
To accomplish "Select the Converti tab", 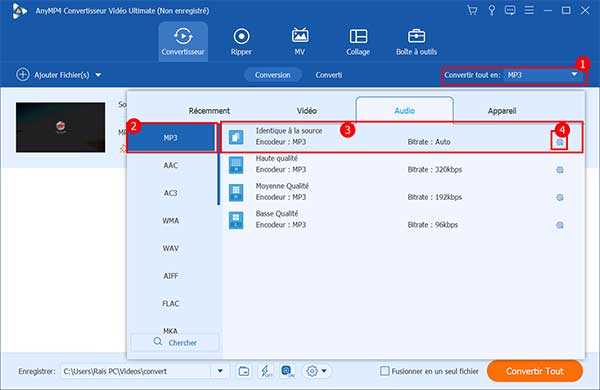I will (x=329, y=75).
